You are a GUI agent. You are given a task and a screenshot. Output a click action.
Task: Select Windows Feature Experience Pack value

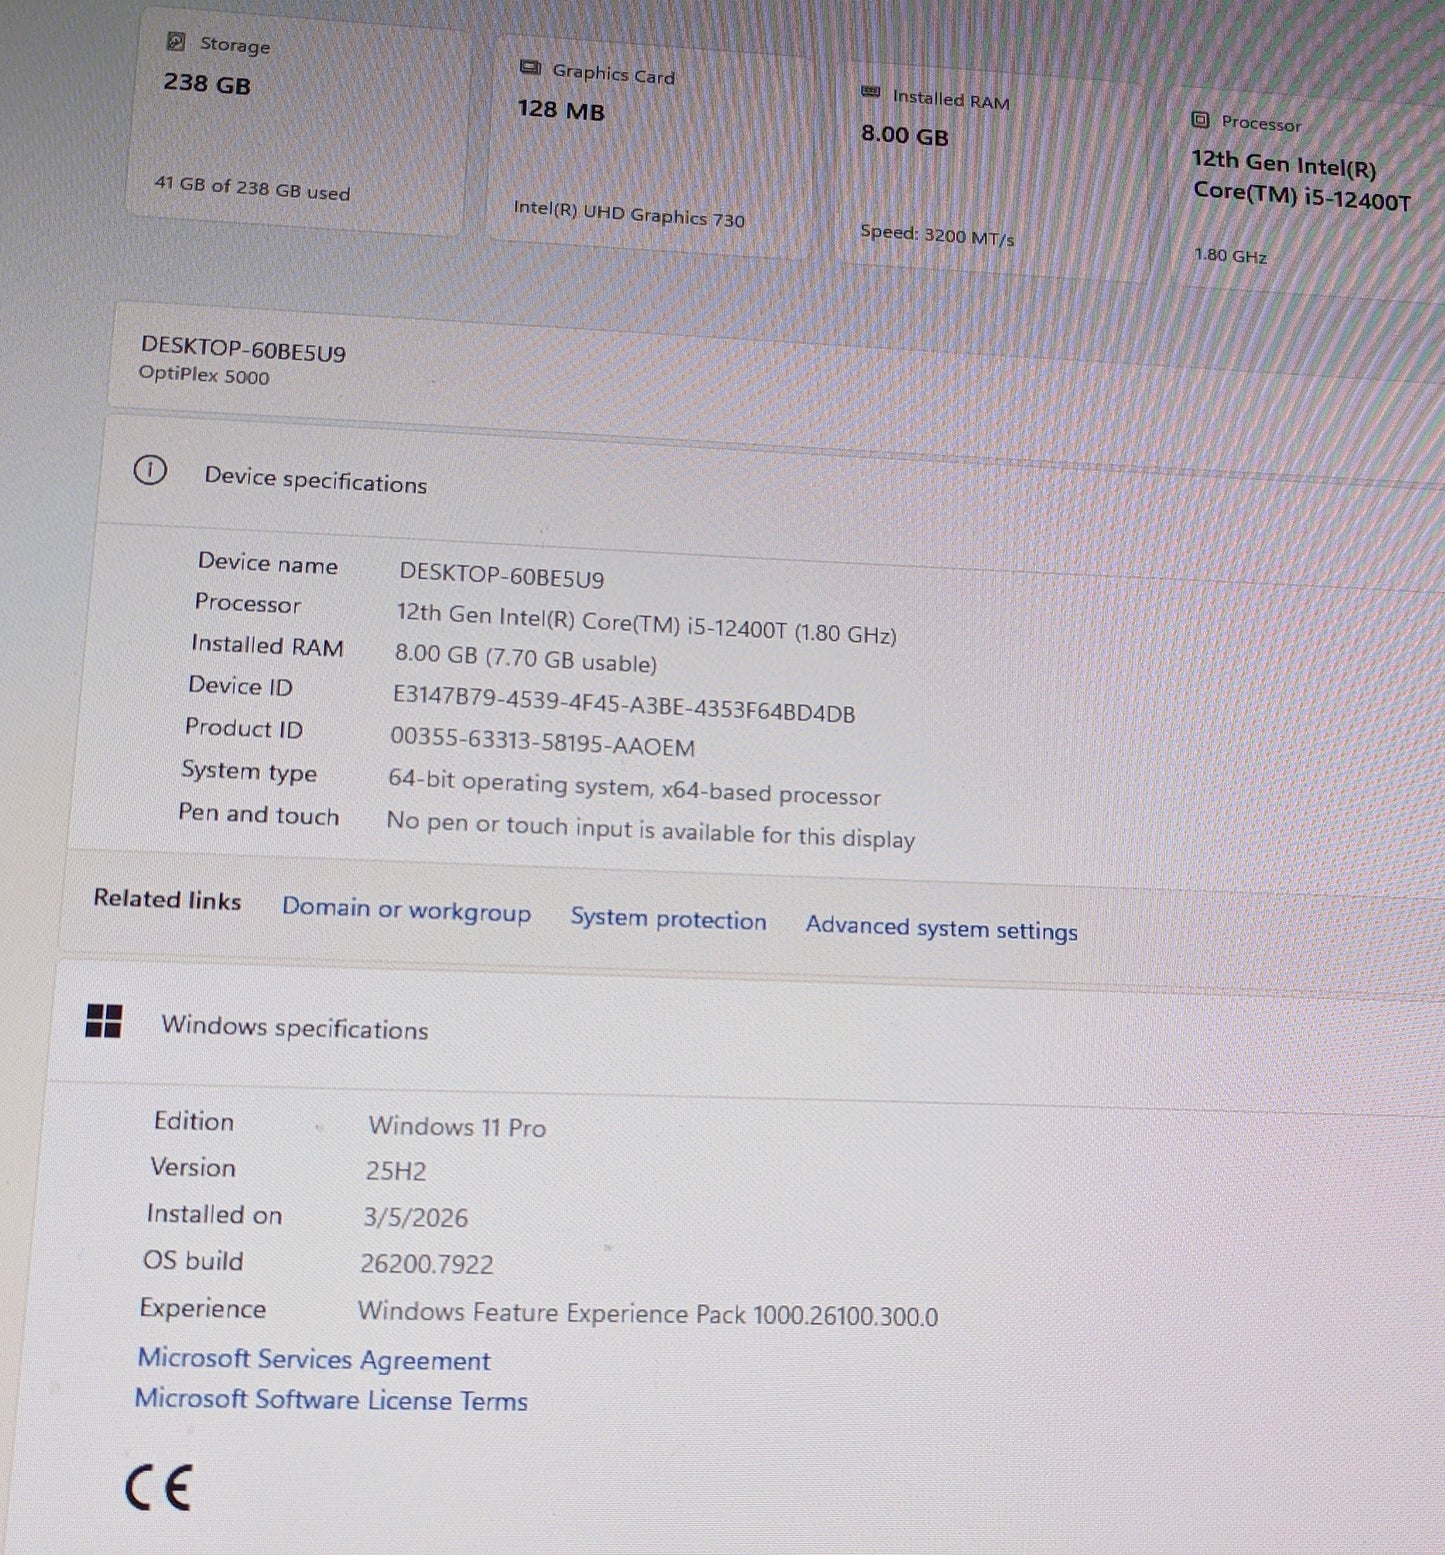pos(648,1314)
